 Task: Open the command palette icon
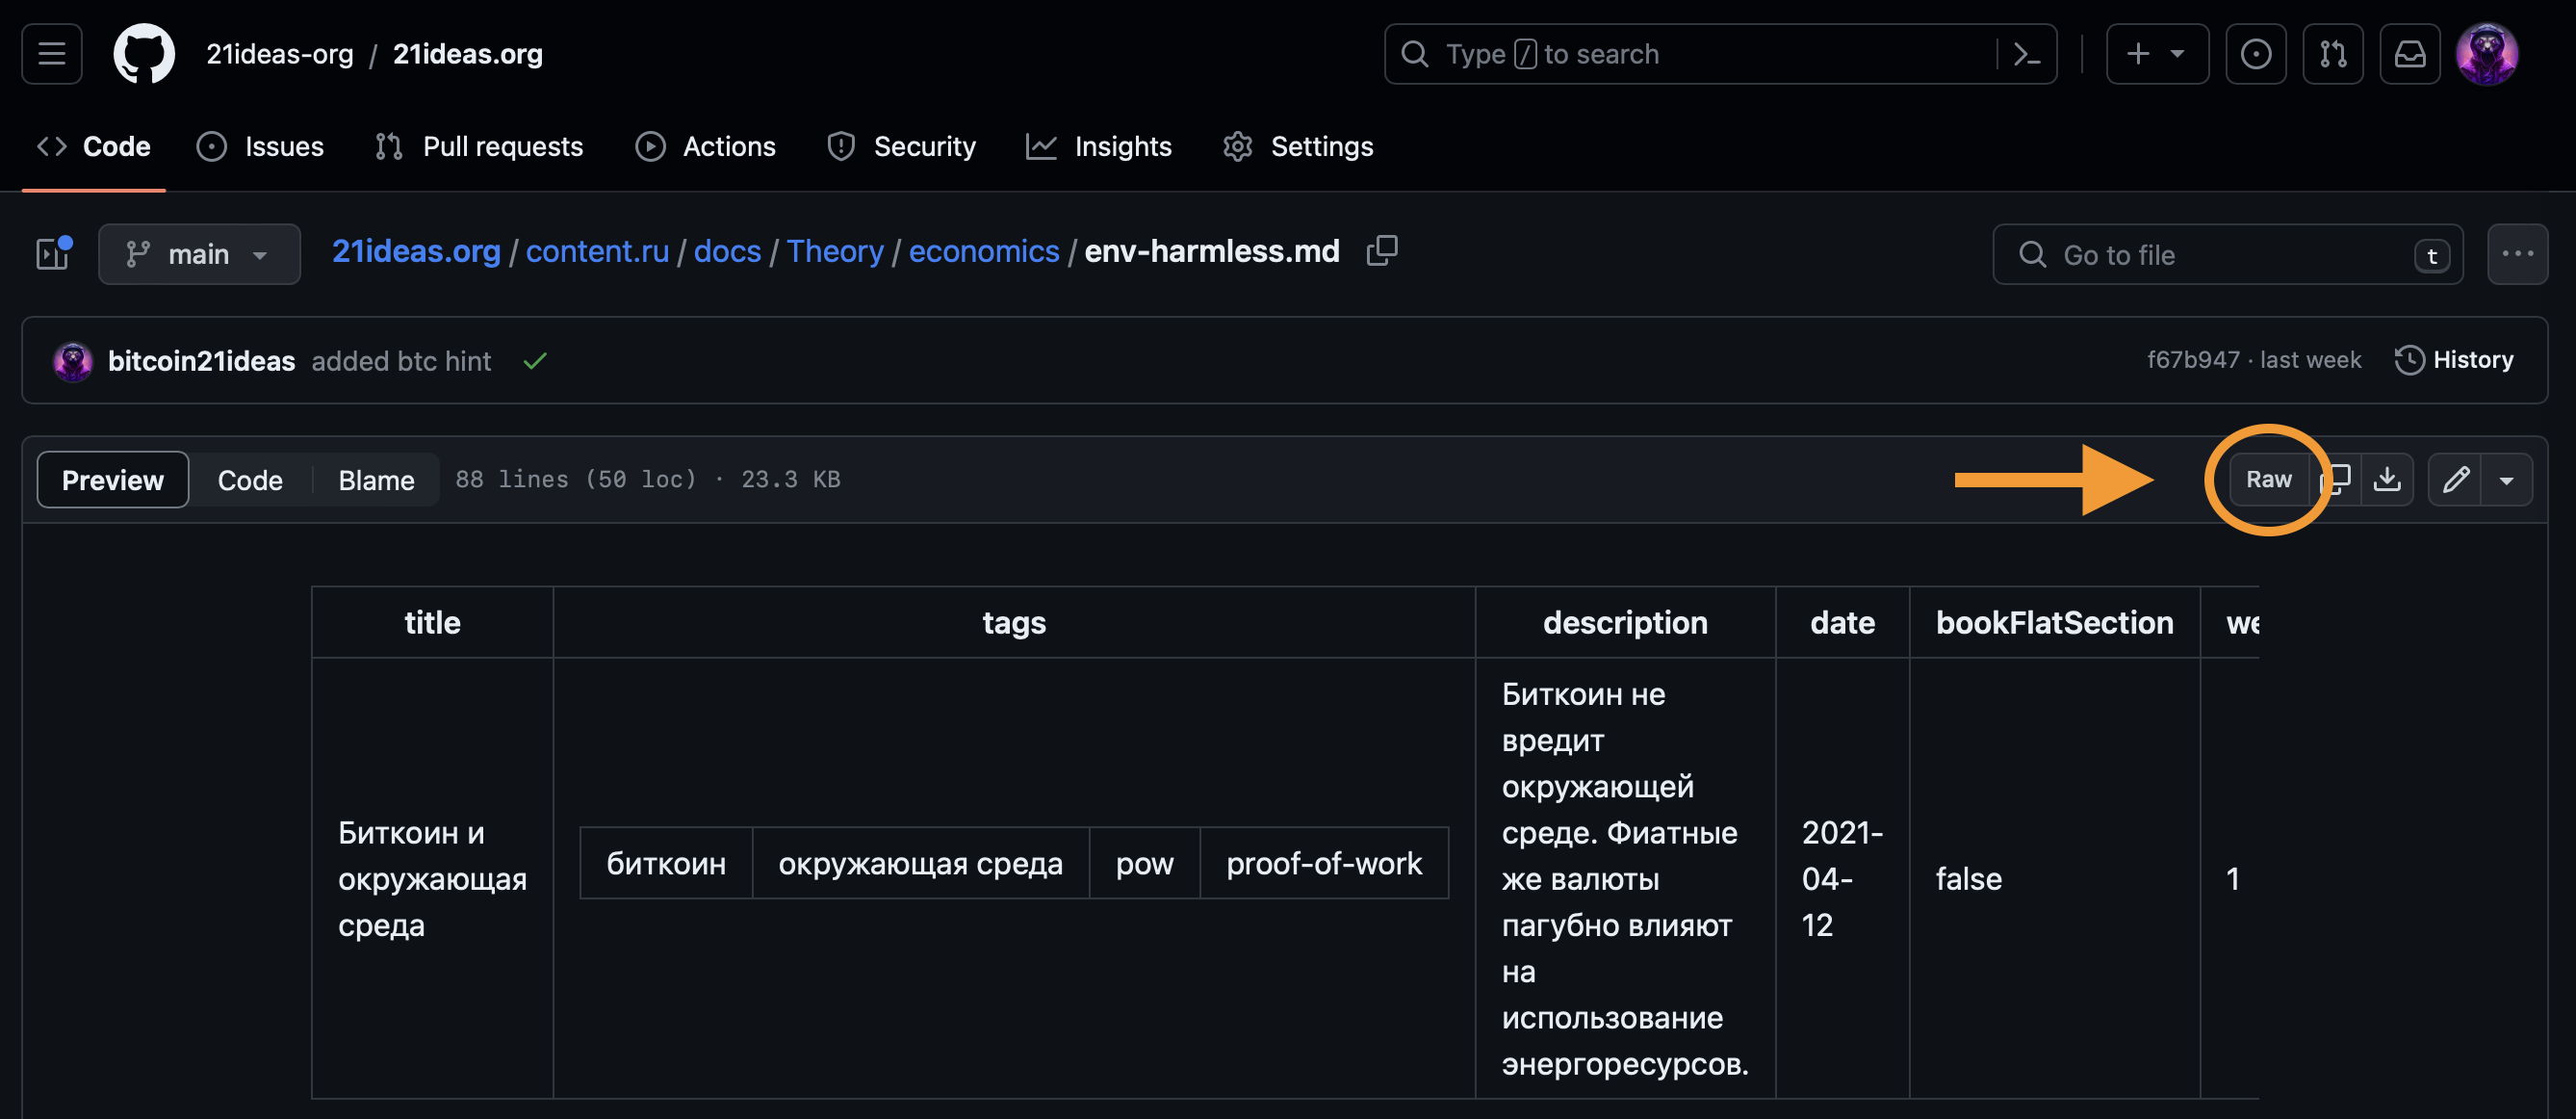pos(2026,54)
